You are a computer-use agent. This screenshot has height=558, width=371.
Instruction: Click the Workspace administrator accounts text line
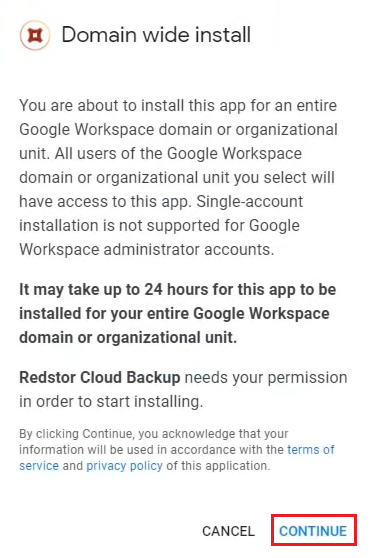147,249
